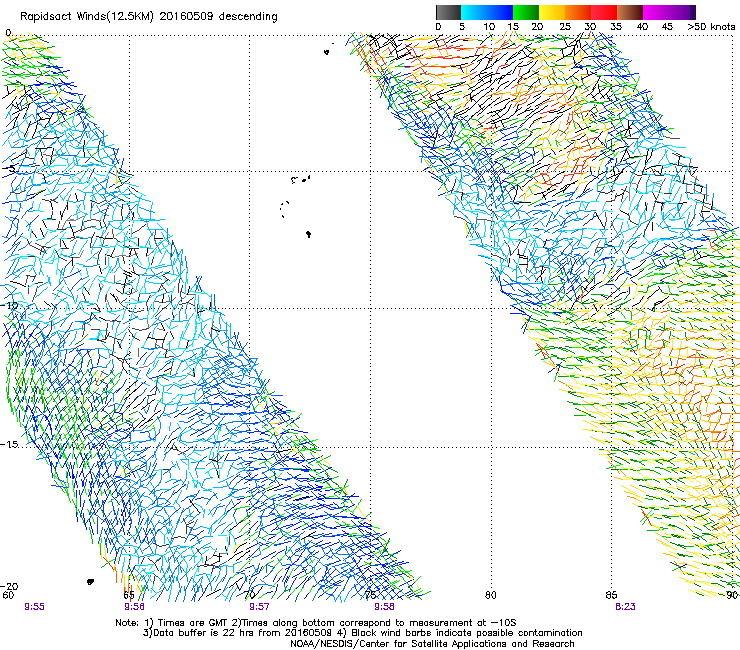Click the '8:23' pass time label
Viewport: 740px width, 650px height.
point(625,607)
